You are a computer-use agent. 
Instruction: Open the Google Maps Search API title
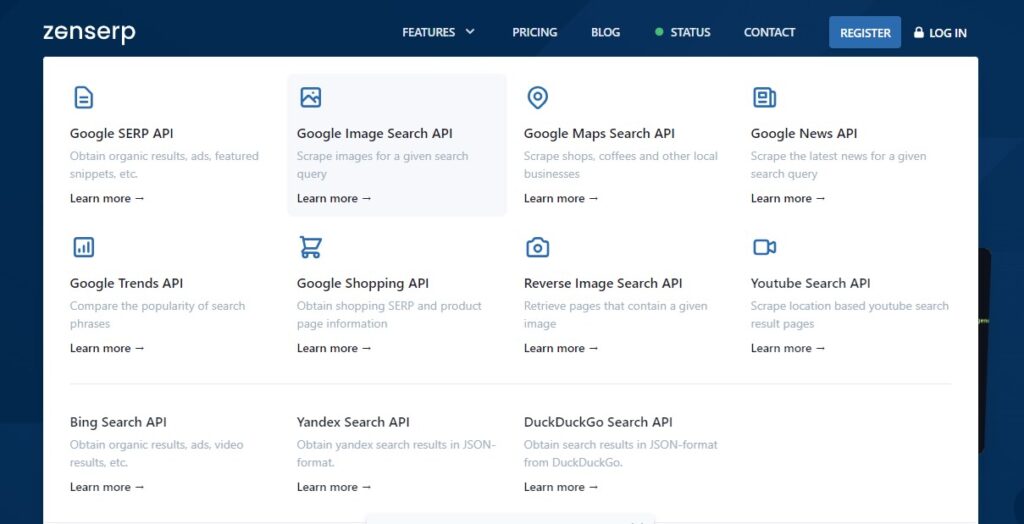[599, 133]
